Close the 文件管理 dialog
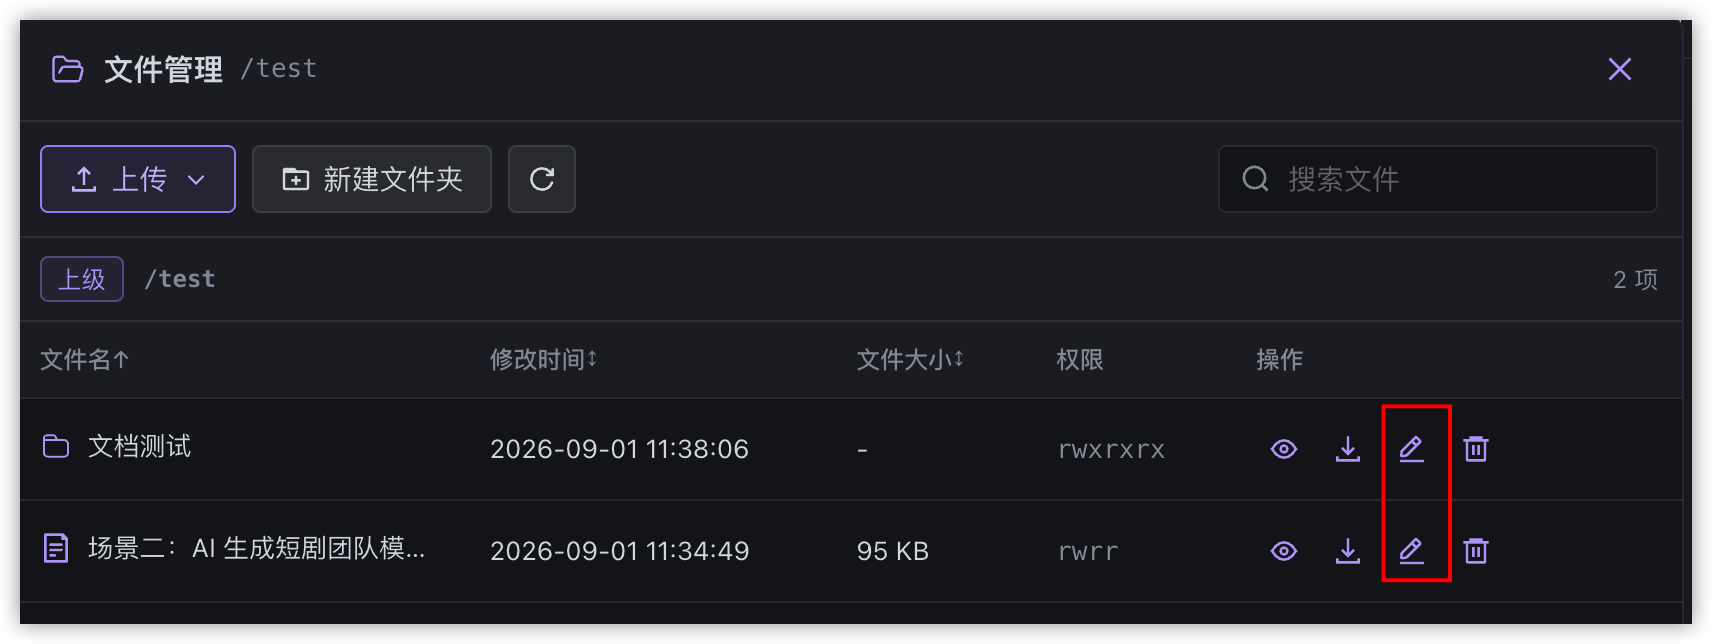Viewport: 1712px width, 644px height. (x=1619, y=69)
